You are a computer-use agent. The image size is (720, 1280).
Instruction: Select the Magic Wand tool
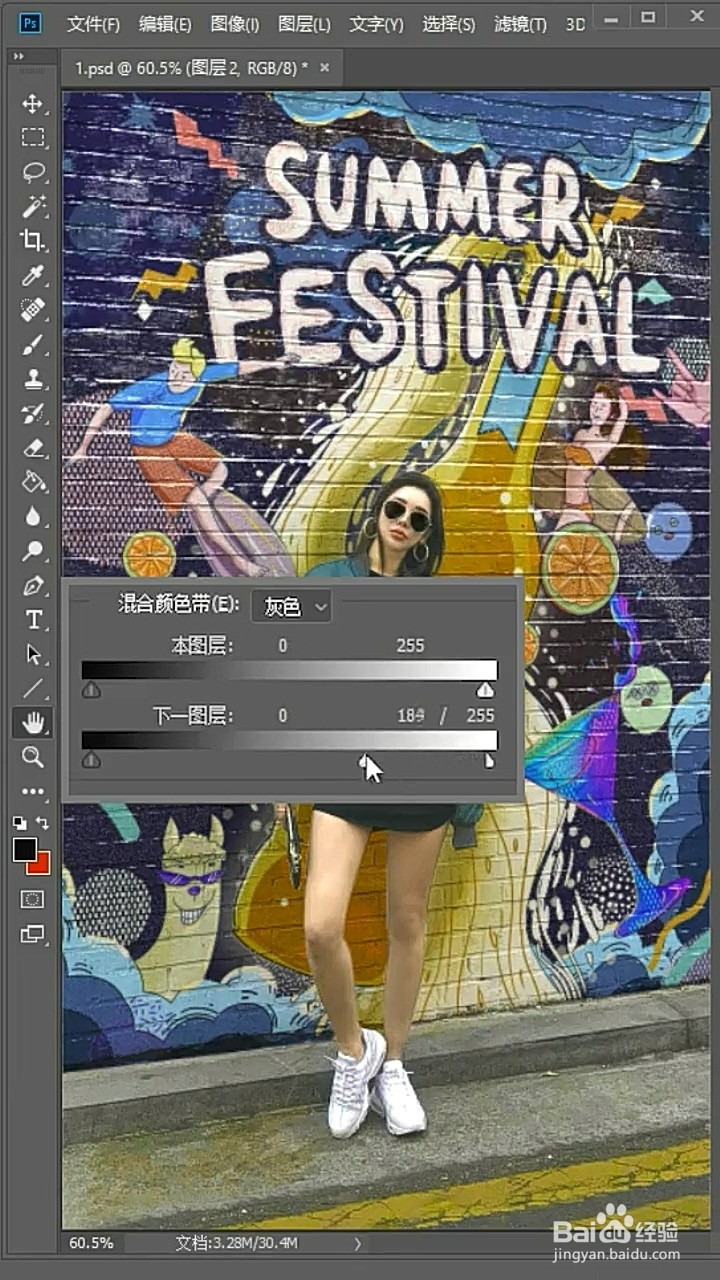(33, 206)
